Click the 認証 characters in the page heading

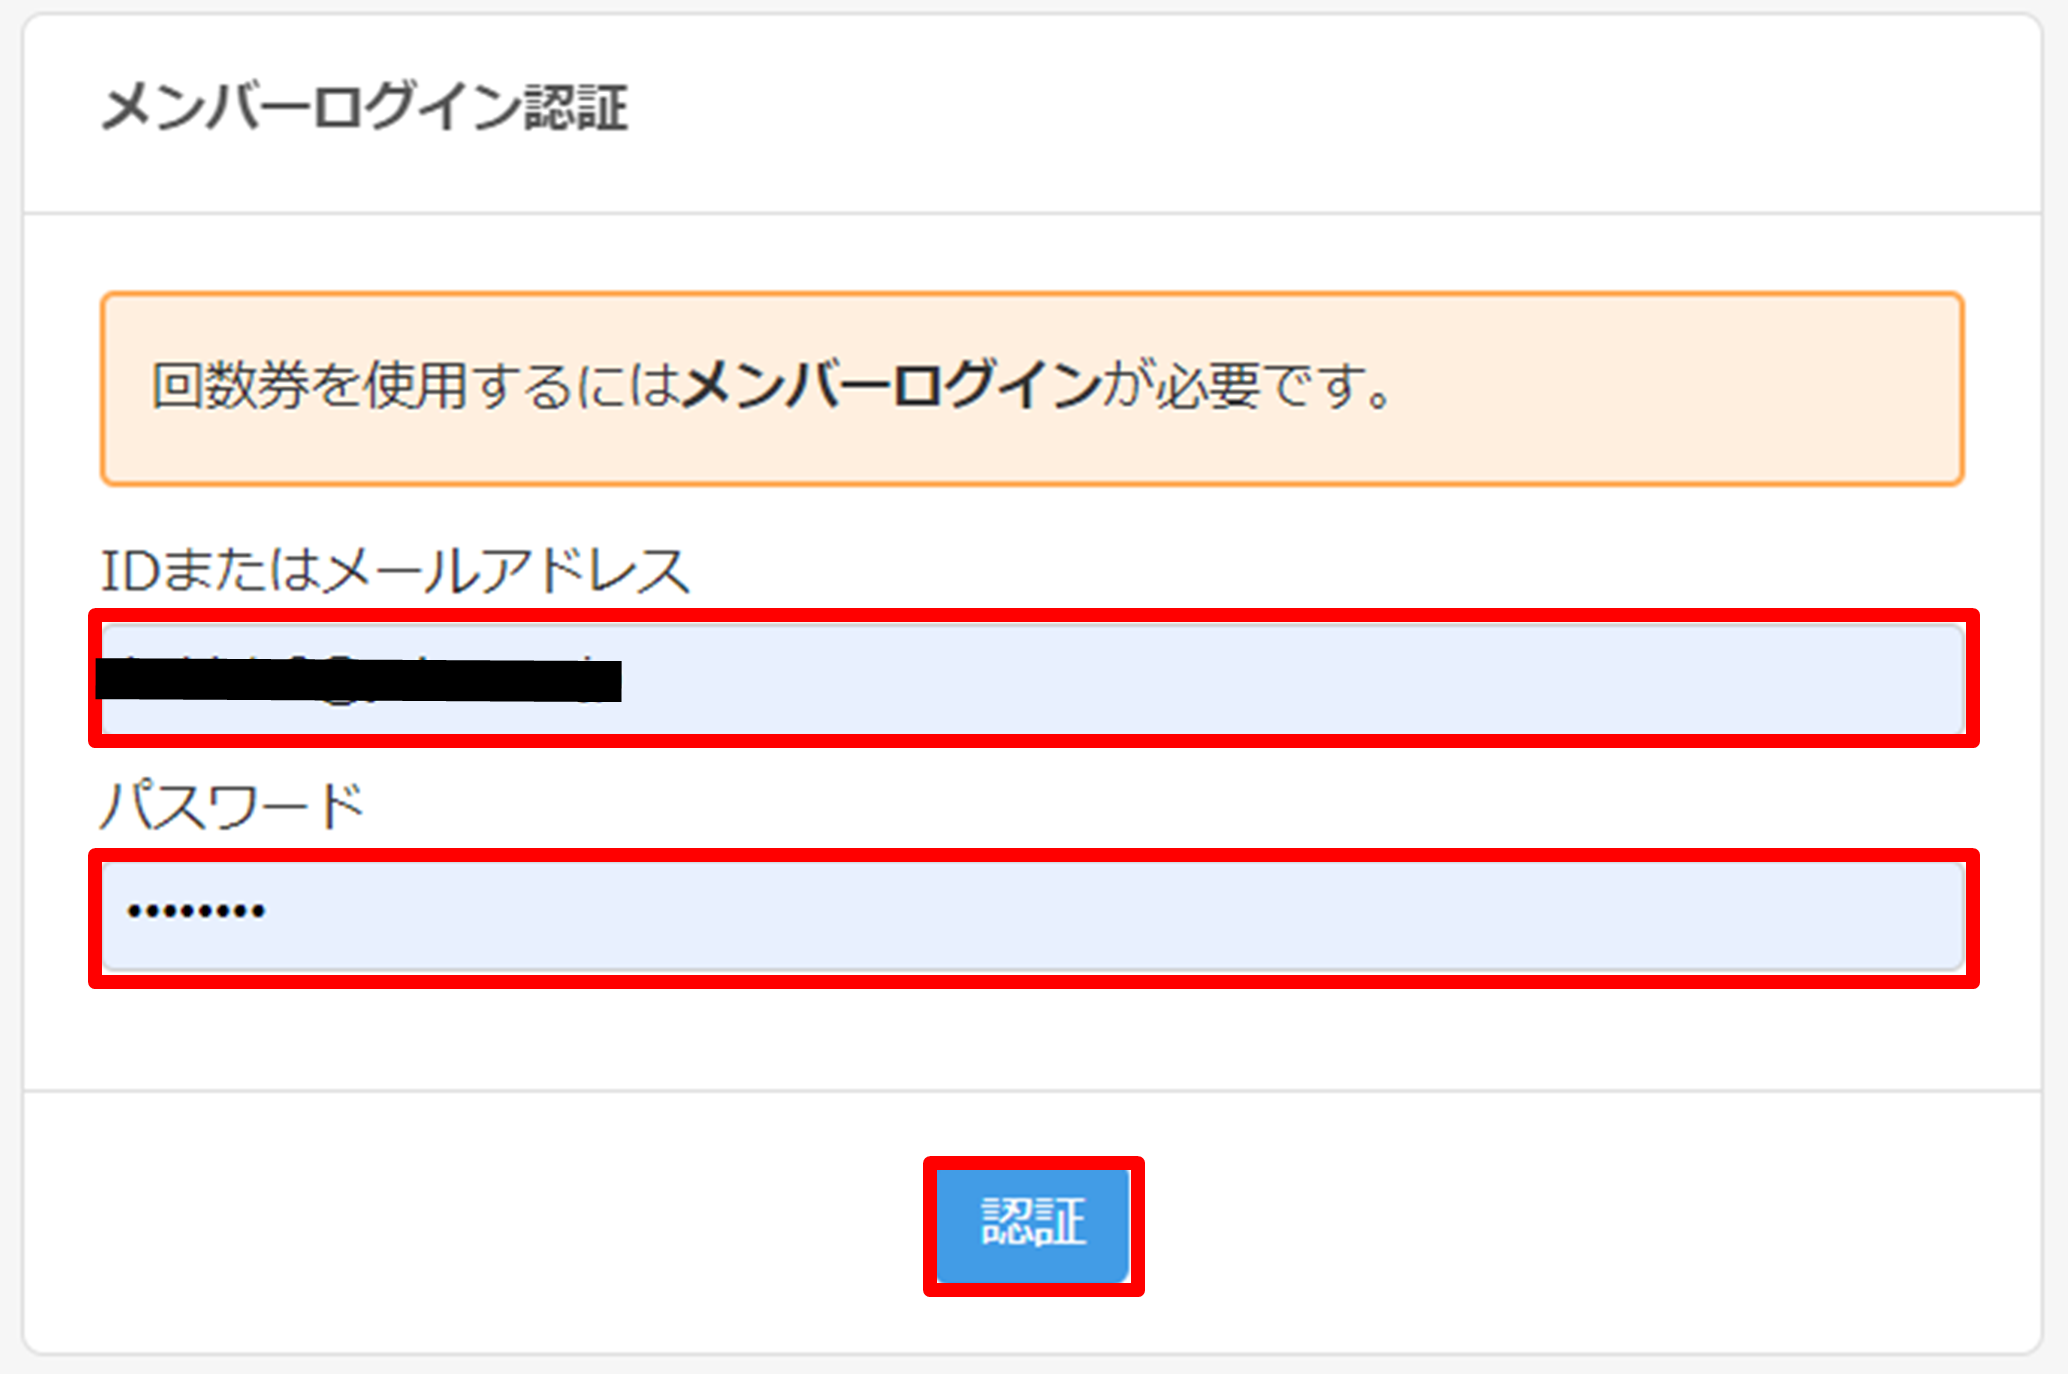pos(577,108)
